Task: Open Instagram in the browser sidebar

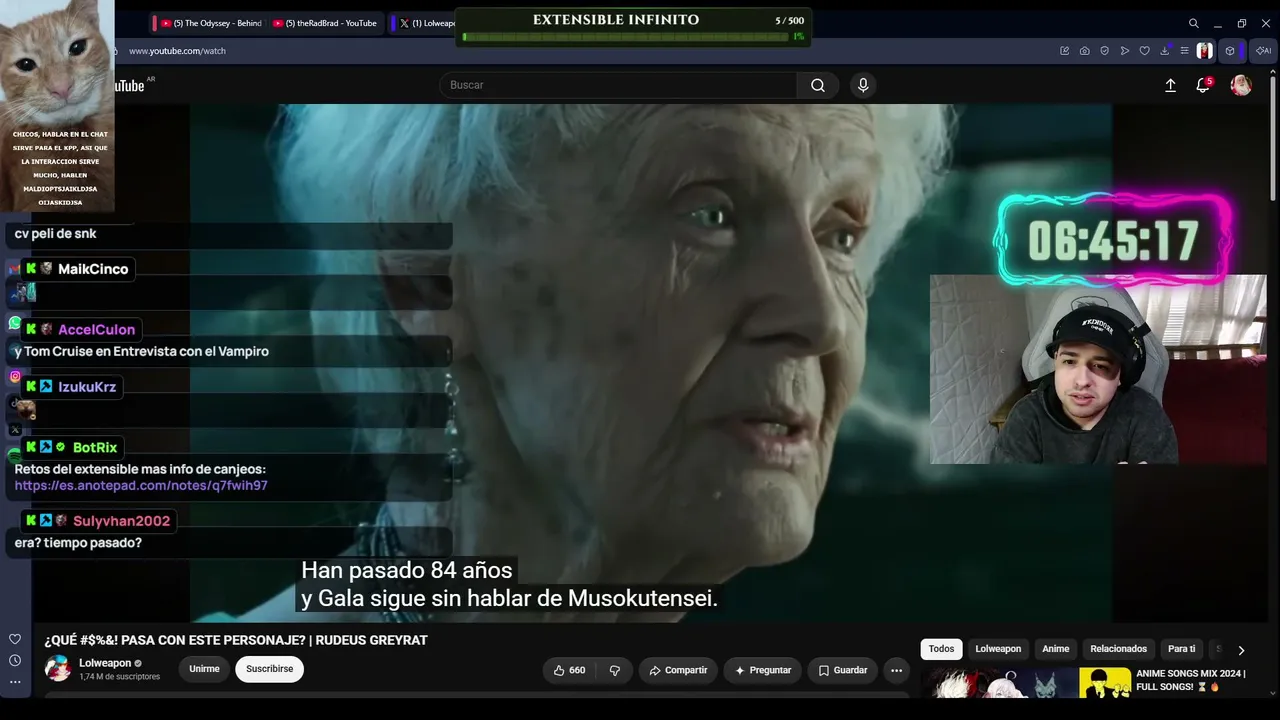Action: pos(15,377)
